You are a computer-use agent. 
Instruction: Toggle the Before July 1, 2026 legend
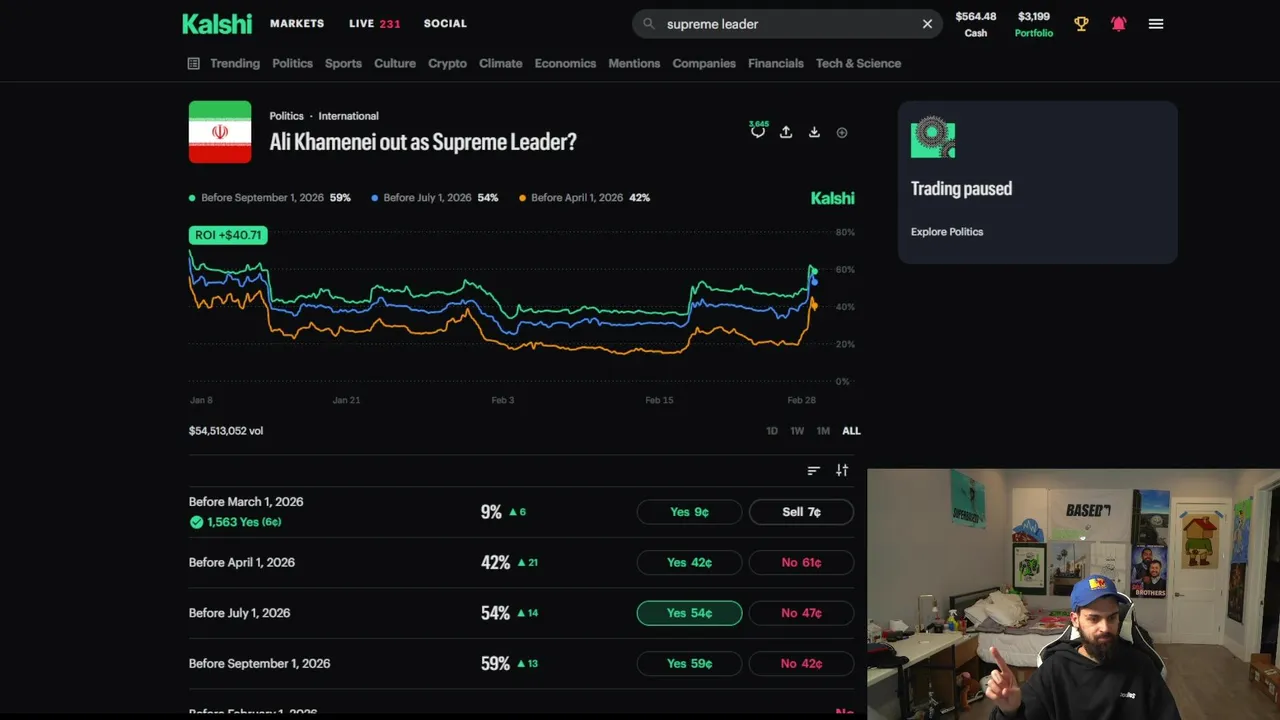tap(435, 198)
